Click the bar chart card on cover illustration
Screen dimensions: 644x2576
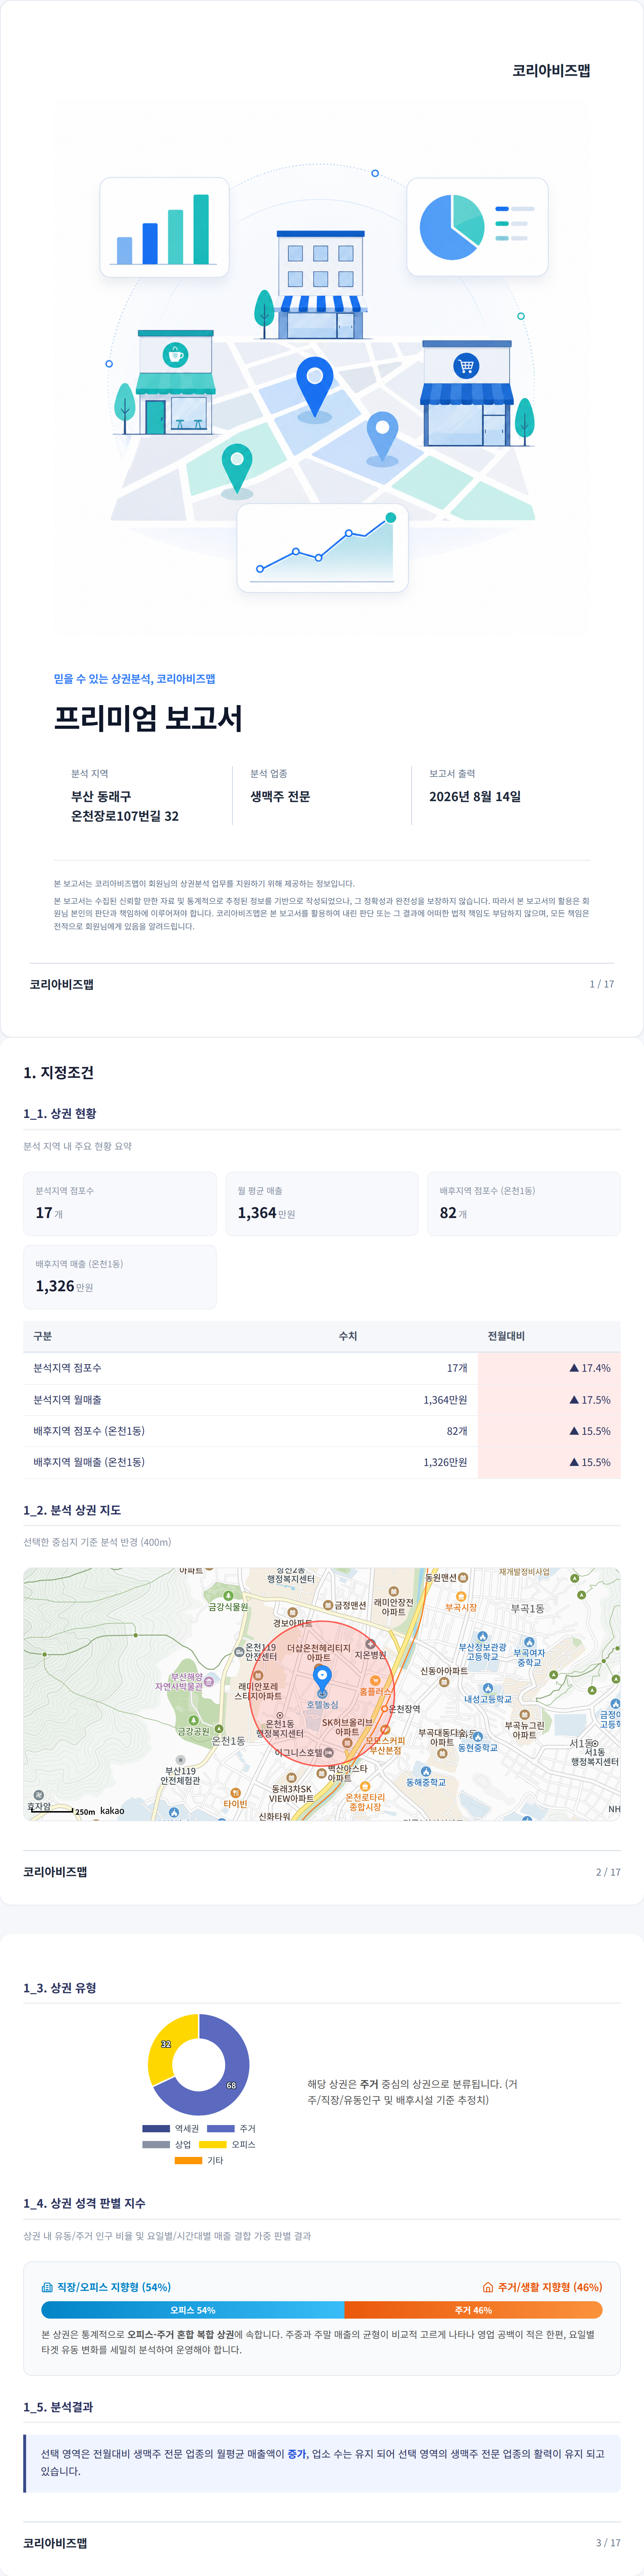164,227
